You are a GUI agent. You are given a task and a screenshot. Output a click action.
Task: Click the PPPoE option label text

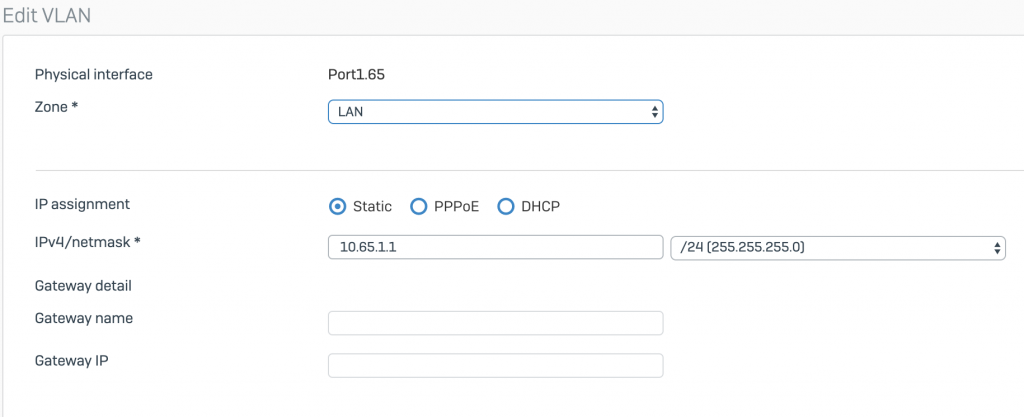(x=456, y=207)
